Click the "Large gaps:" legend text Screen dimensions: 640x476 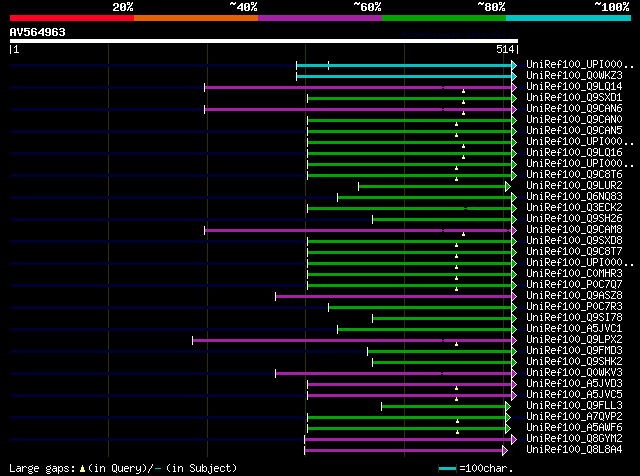click(x=42, y=468)
